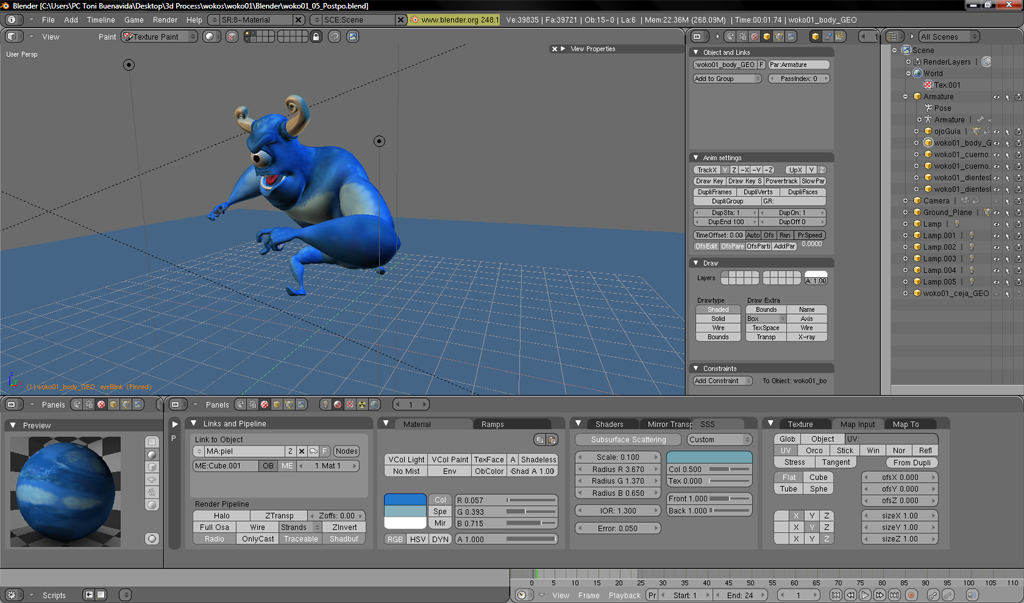
Task: Toggle visibility eye for Ground_Plane
Action: pyautogui.click(x=997, y=212)
